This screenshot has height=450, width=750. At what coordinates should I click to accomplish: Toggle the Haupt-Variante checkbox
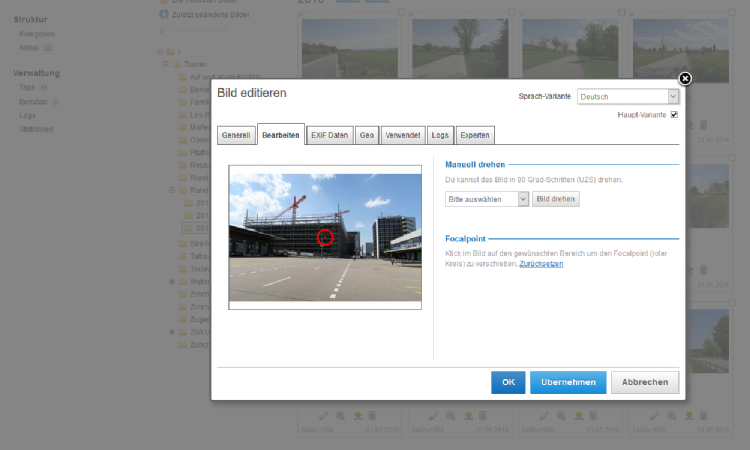click(x=674, y=115)
